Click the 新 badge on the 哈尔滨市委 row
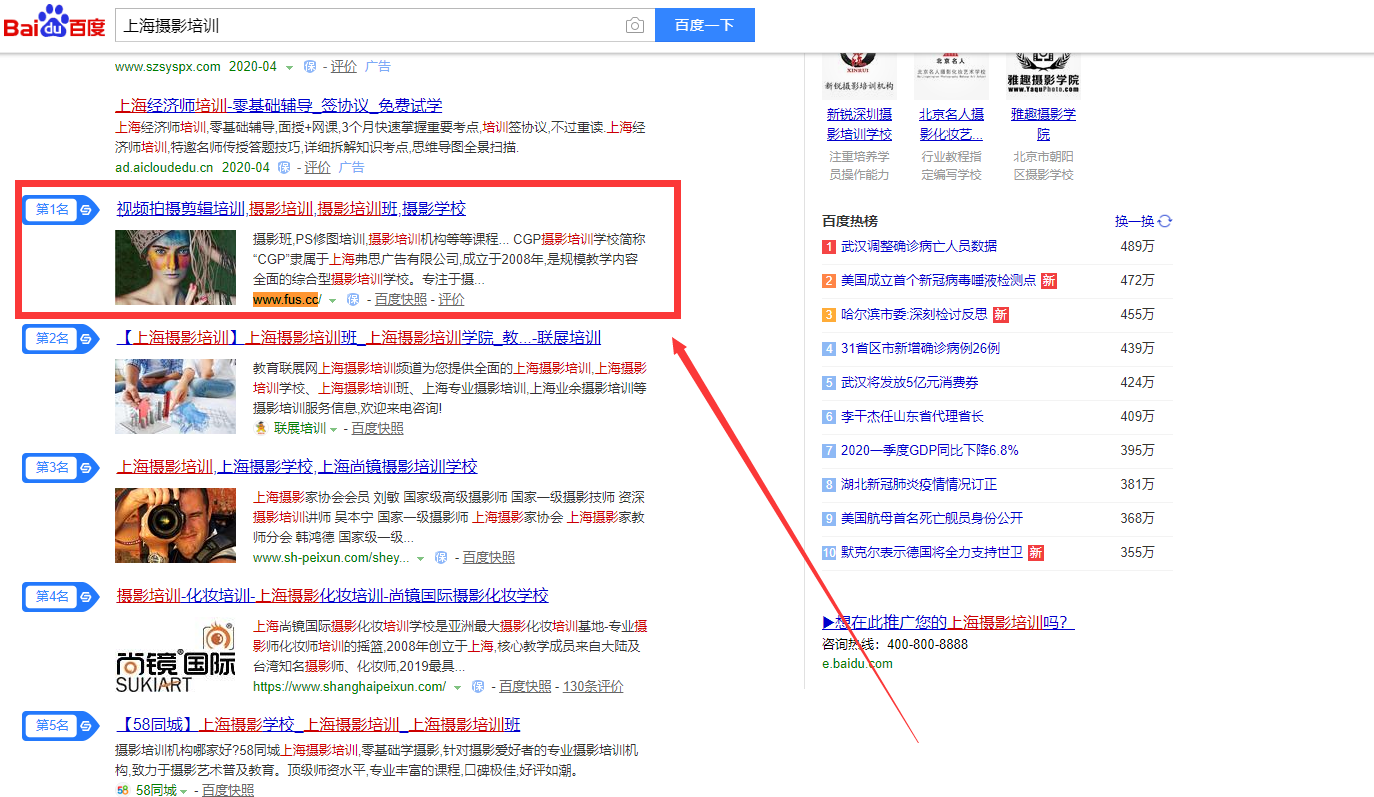This screenshot has width=1374, height=797. pyautogui.click(x=1001, y=315)
